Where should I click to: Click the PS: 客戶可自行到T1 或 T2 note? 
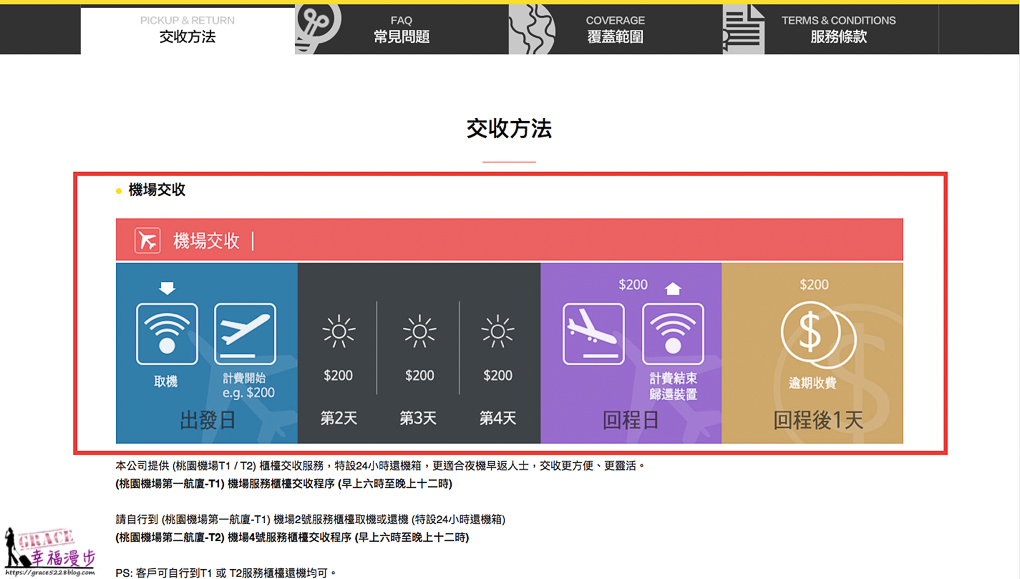226,572
